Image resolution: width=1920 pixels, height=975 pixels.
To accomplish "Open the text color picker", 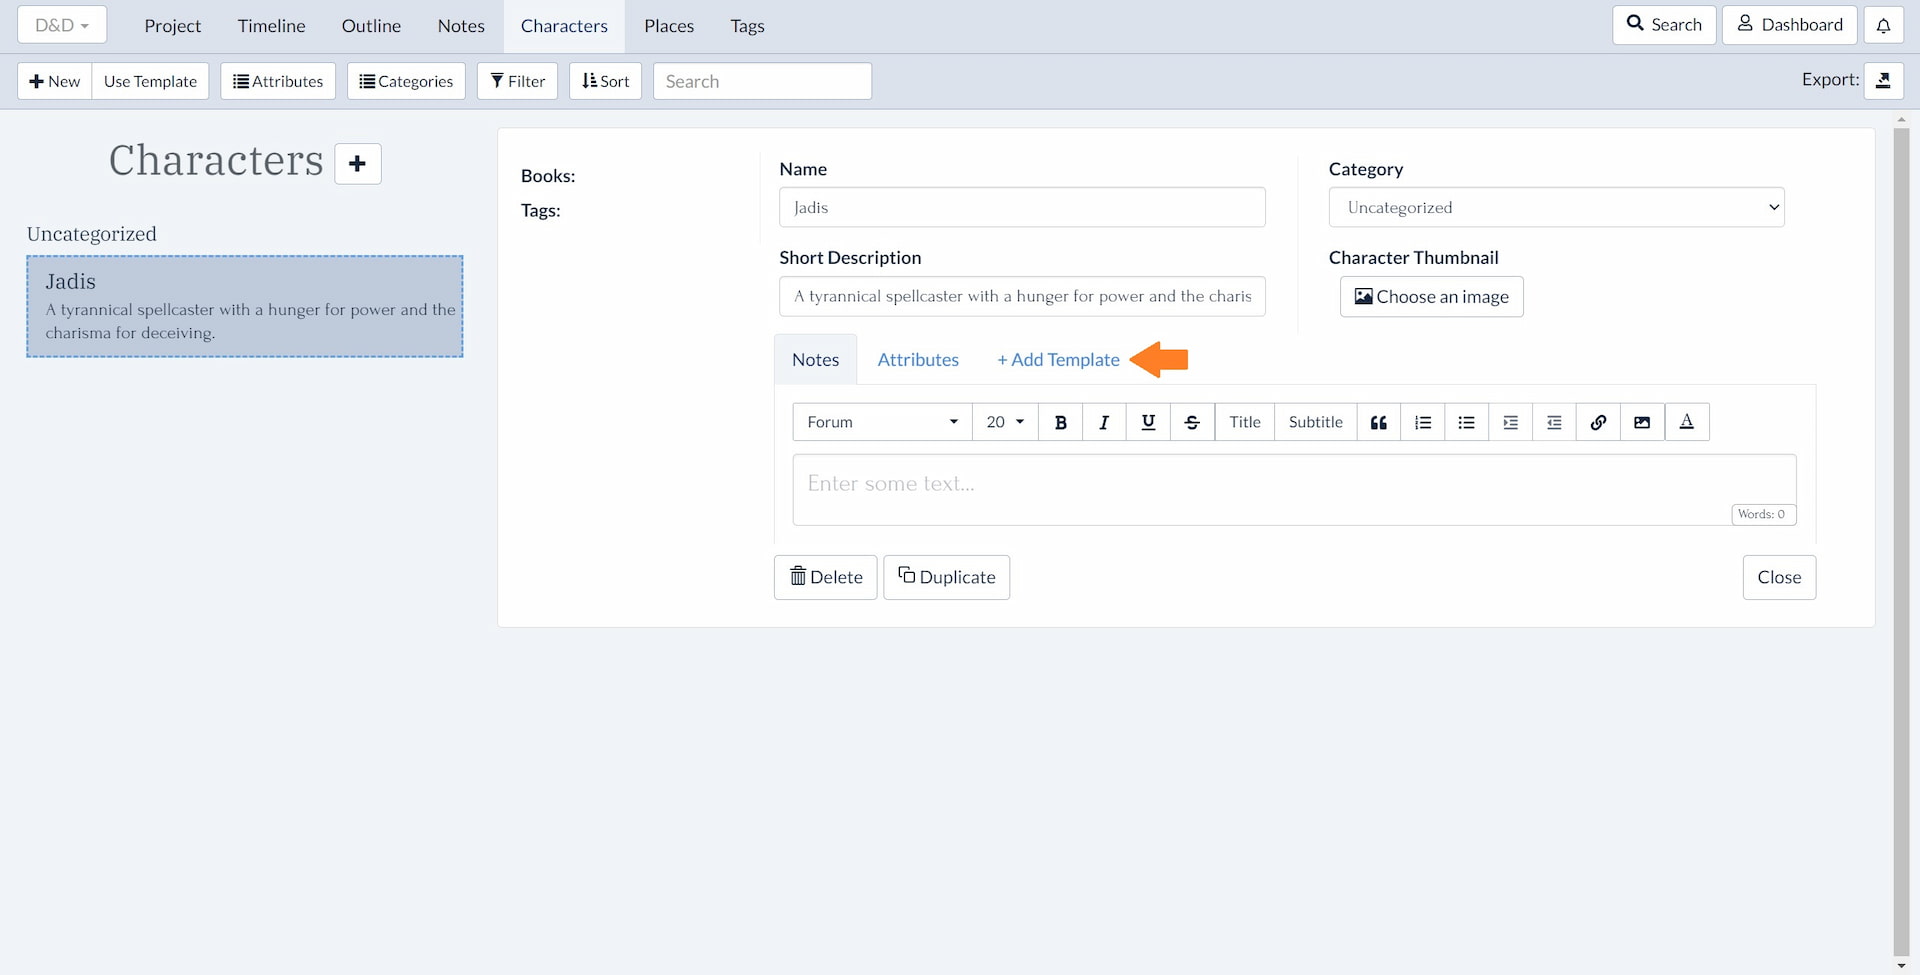I will point(1686,422).
